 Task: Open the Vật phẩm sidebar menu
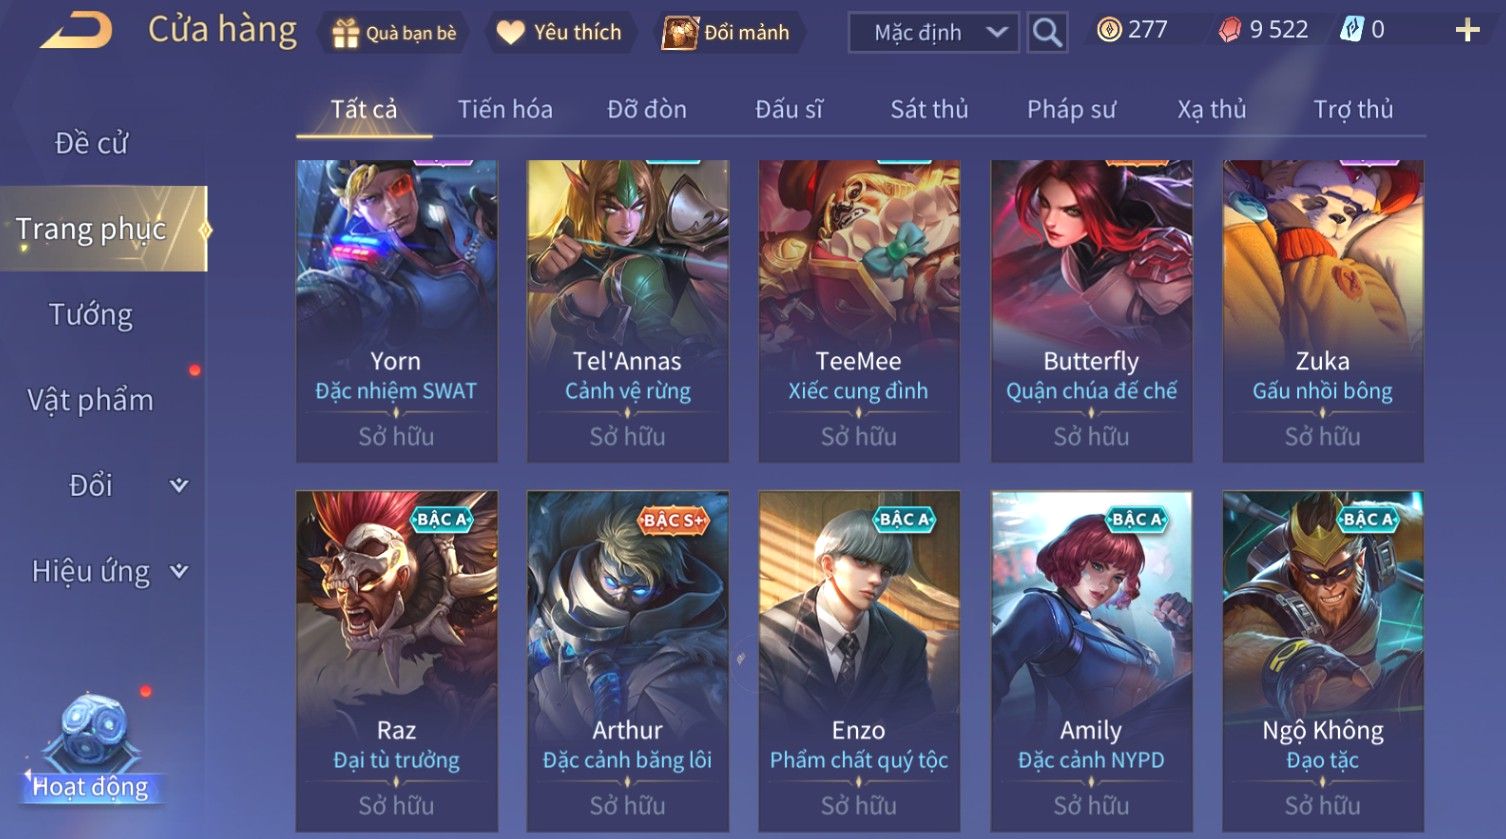[91, 400]
